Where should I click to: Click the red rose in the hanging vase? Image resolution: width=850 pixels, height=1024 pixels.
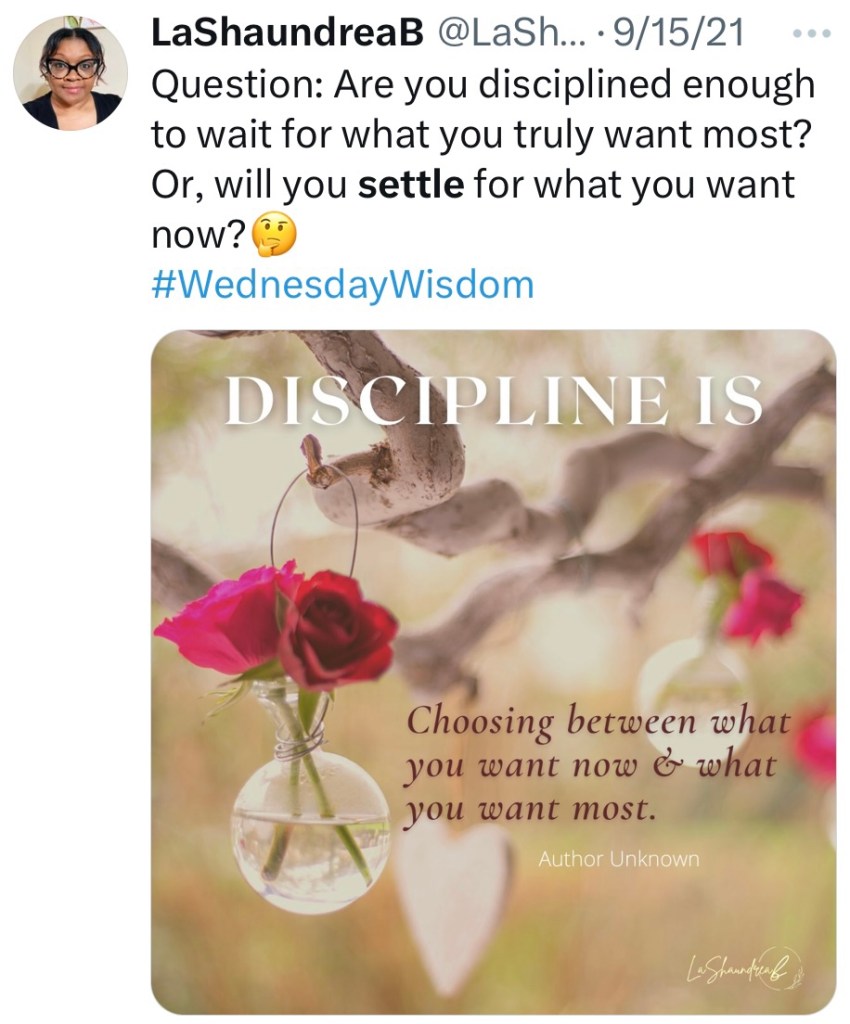click(x=338, y=628)
